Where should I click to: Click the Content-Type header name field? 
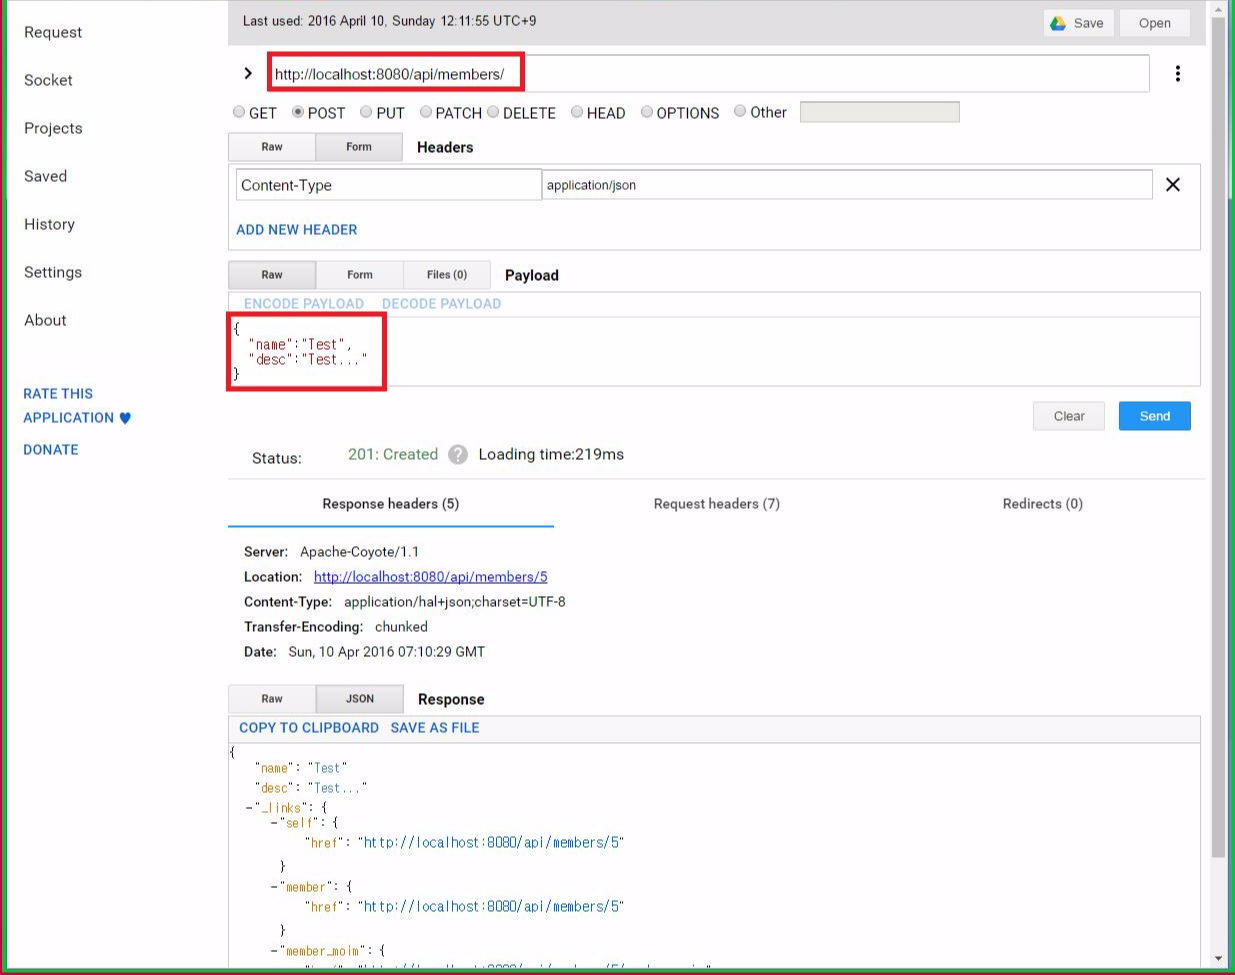click(x=389, y=185)
